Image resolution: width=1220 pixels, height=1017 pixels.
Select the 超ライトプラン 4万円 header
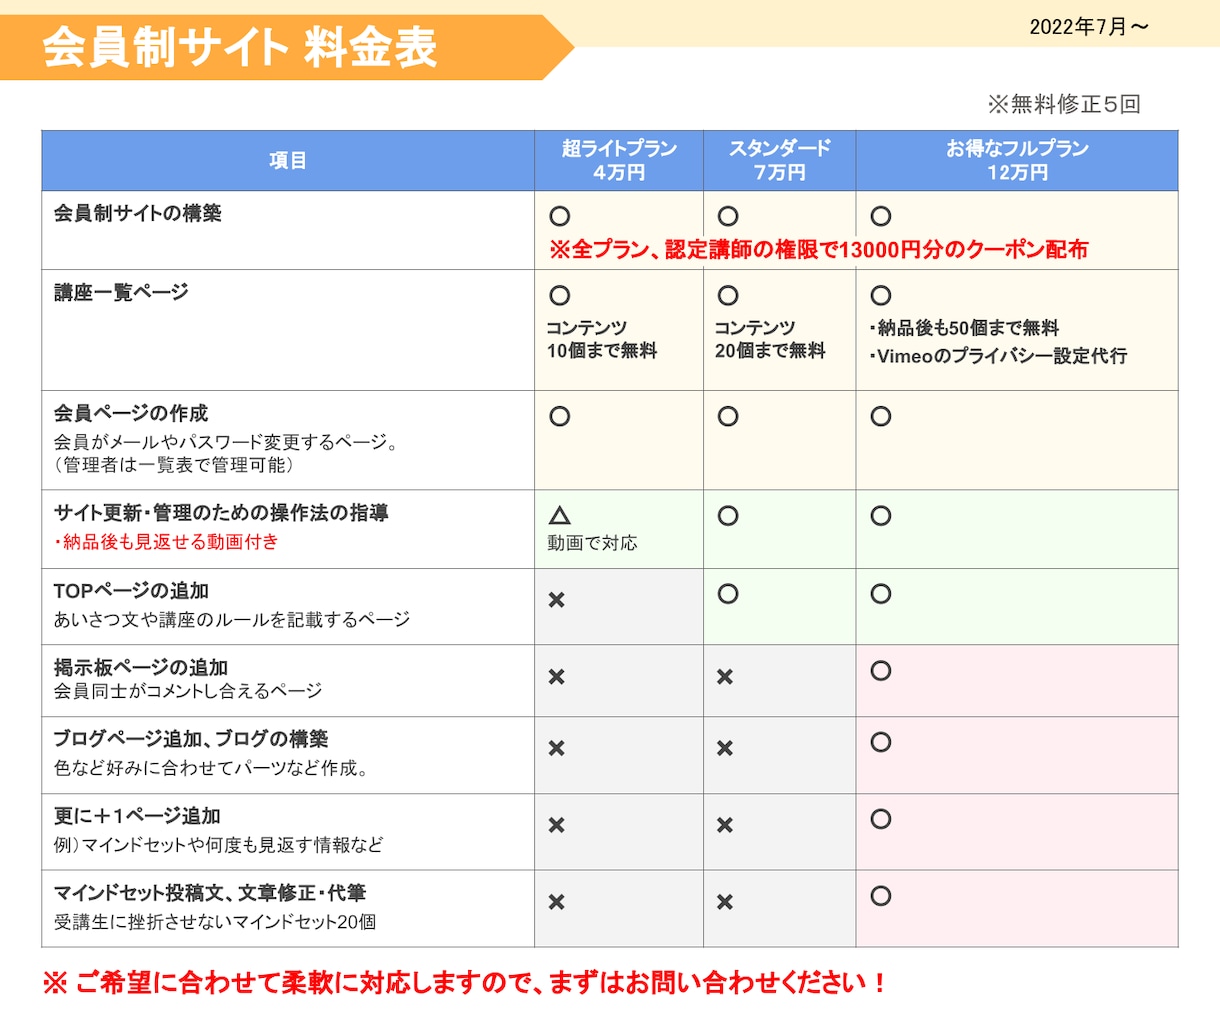click(619, 160)
